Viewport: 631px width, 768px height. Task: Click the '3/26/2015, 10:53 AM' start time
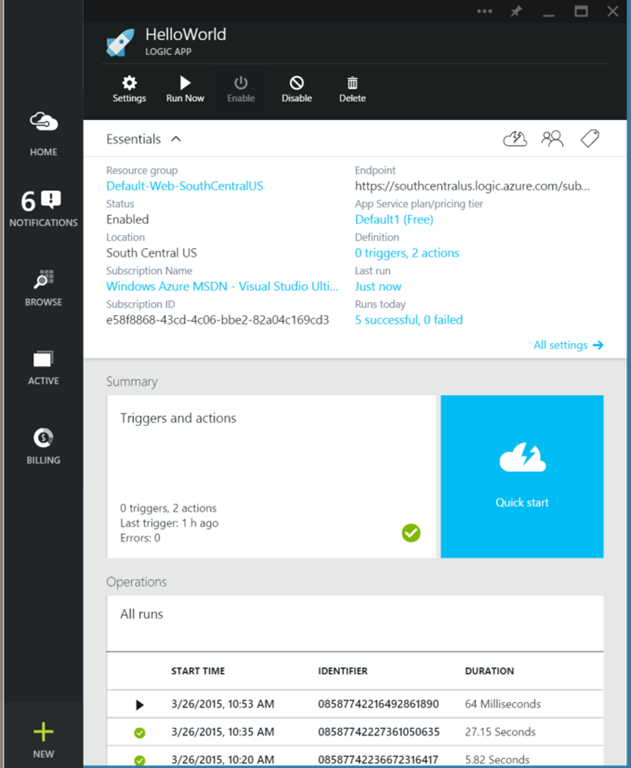pyautogui.click(x=222, y=704)
